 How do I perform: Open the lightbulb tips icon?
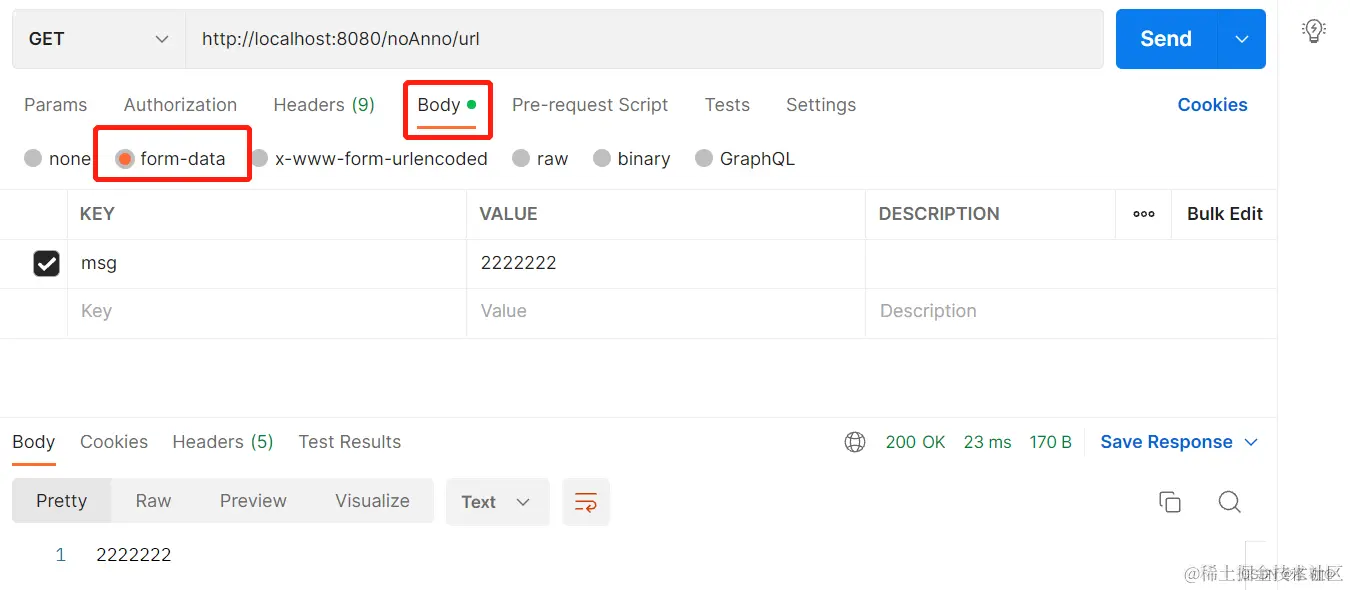[x=1313, y=31]
